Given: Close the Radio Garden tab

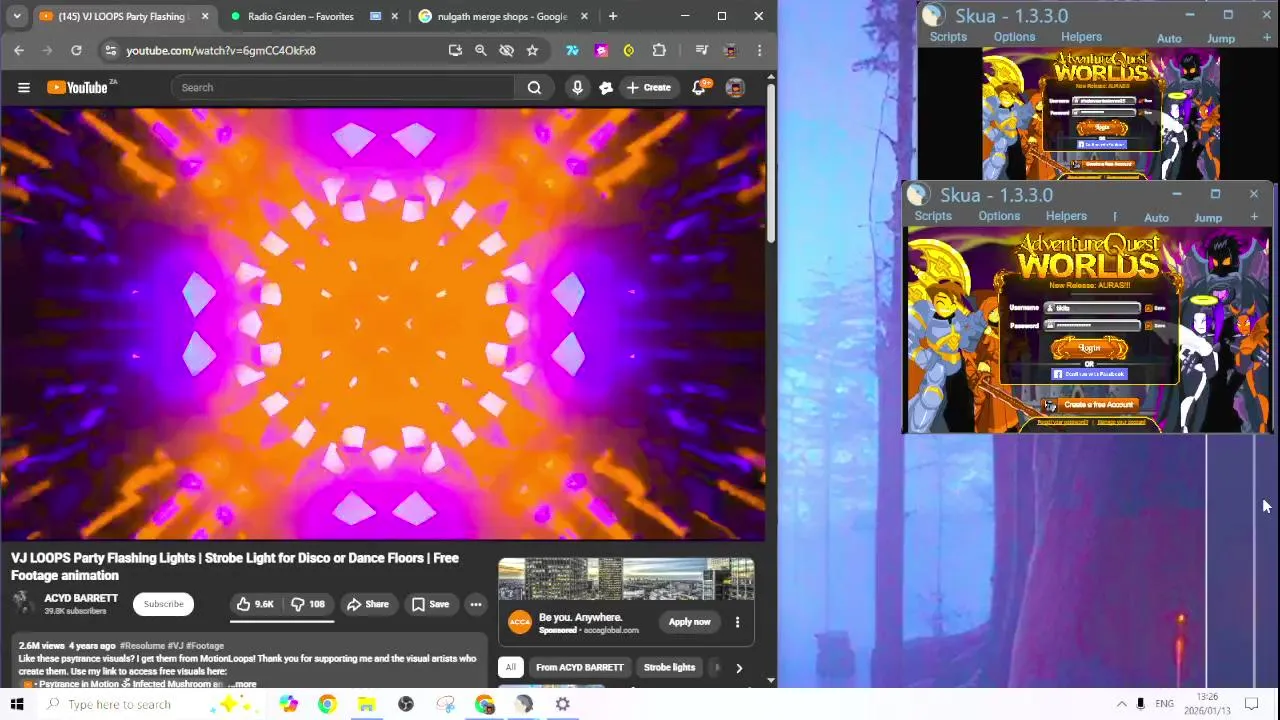Looking at the screenshot, I should click(x=395, y=16).
